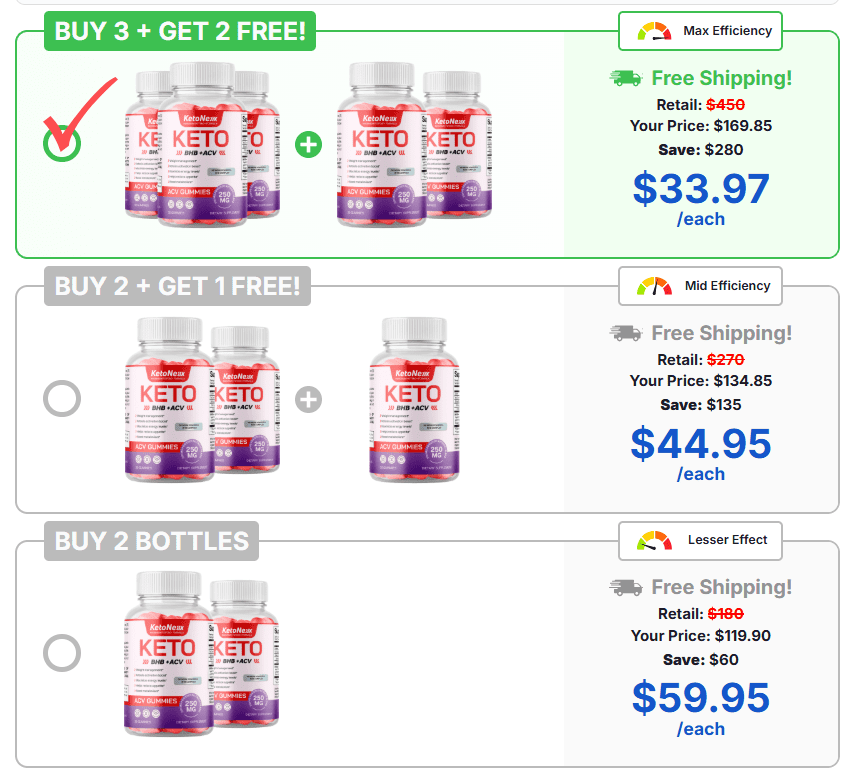Click the green Free Shipping truck icon
Image resolution: width=851 pixels, height=777 pixels.
(x=626, y=78)
